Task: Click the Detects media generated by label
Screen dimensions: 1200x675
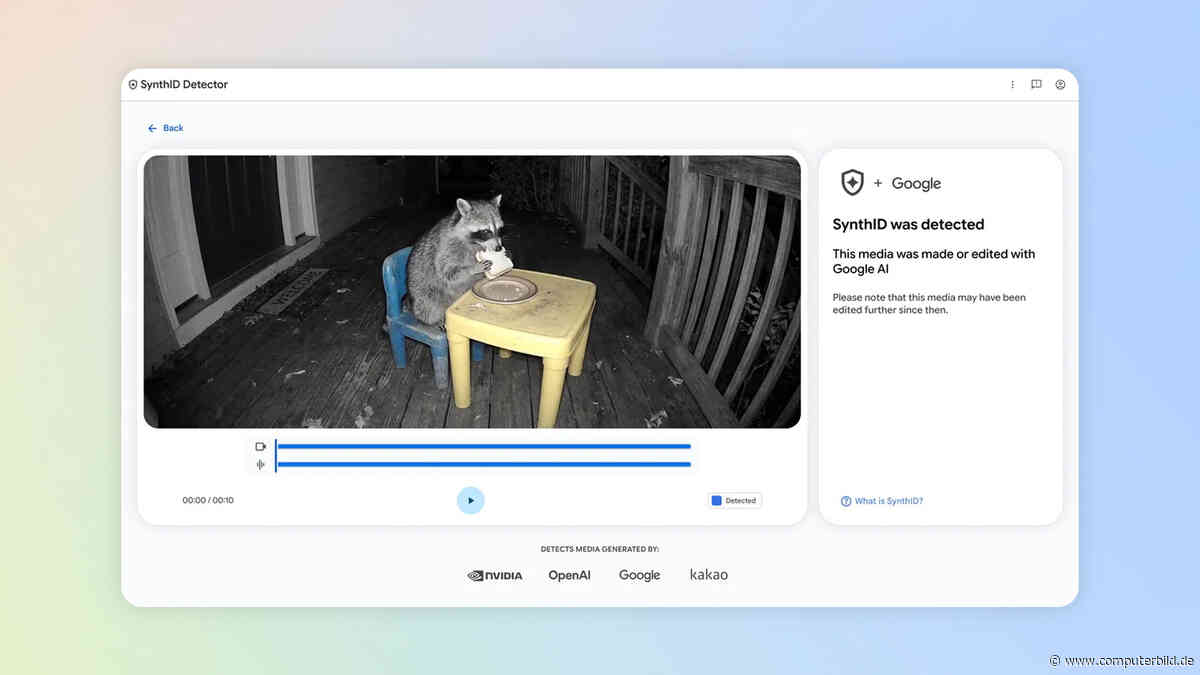Action: [600, 549]
